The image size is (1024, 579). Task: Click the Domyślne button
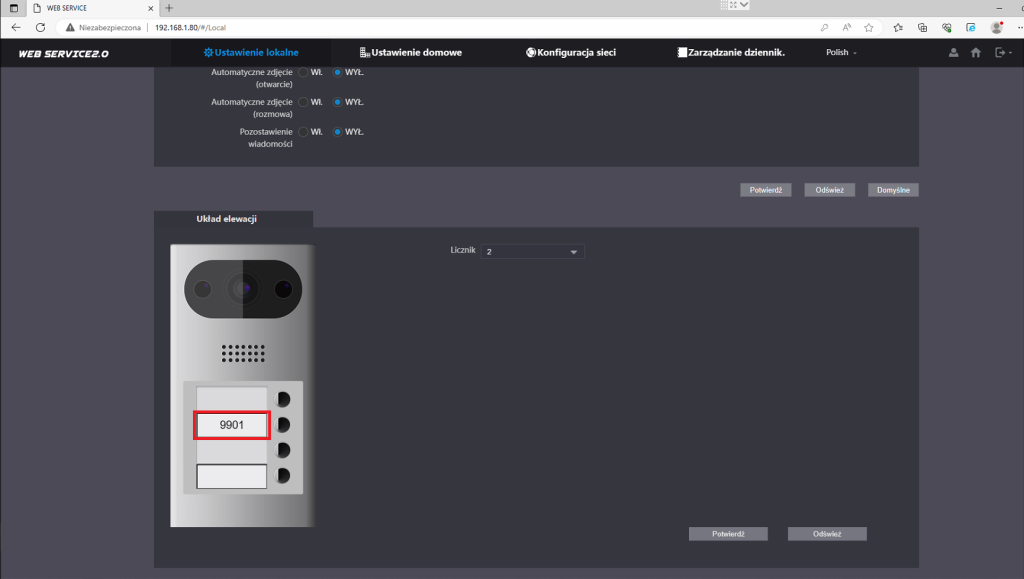point(892,190)
